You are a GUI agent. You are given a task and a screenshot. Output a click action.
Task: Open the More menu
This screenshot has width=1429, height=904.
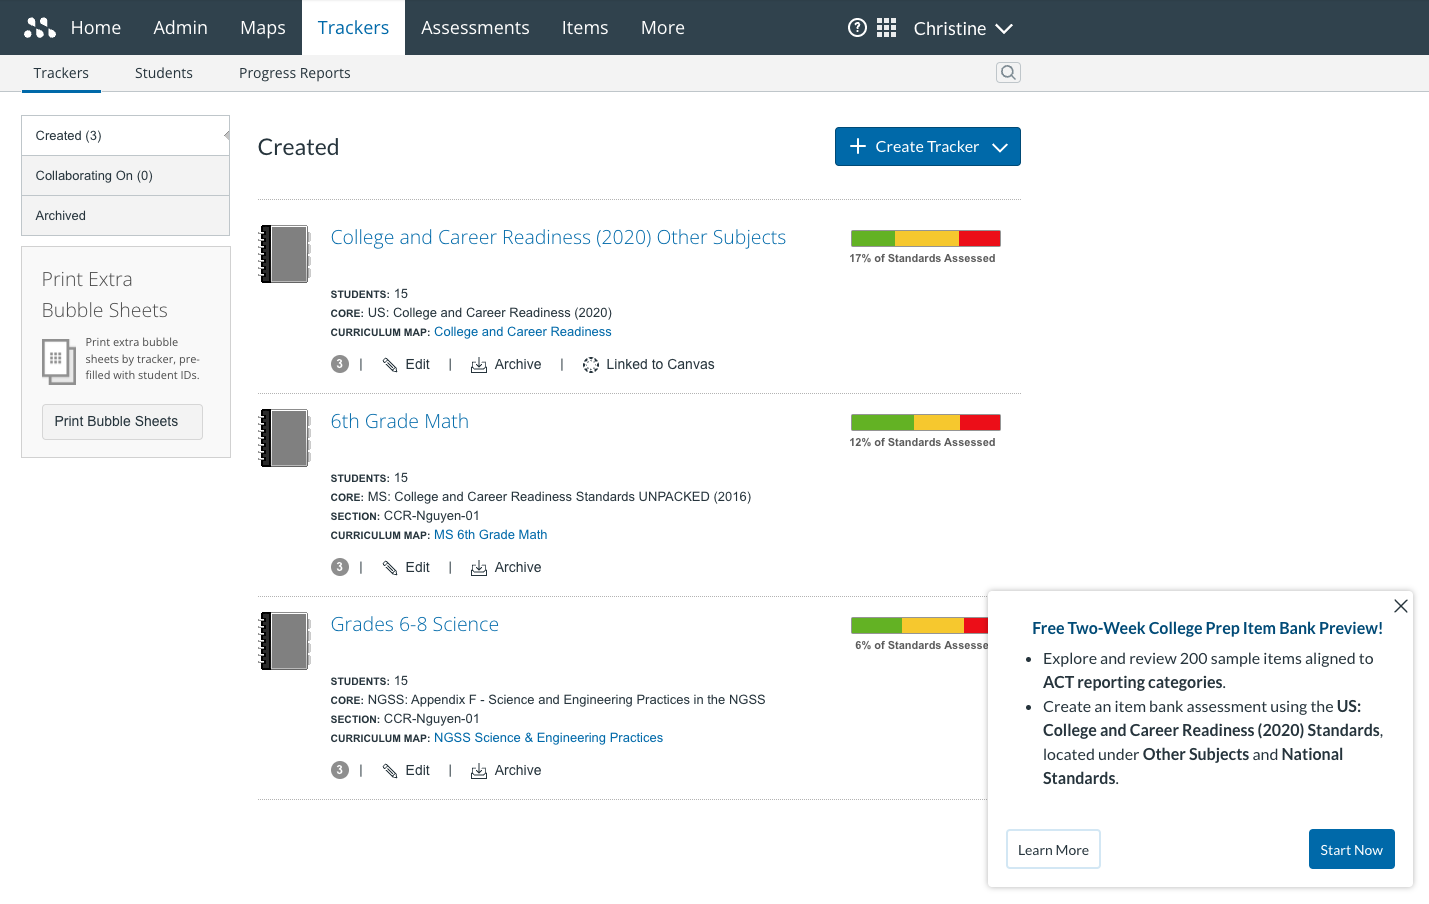(x=663, y=28)
